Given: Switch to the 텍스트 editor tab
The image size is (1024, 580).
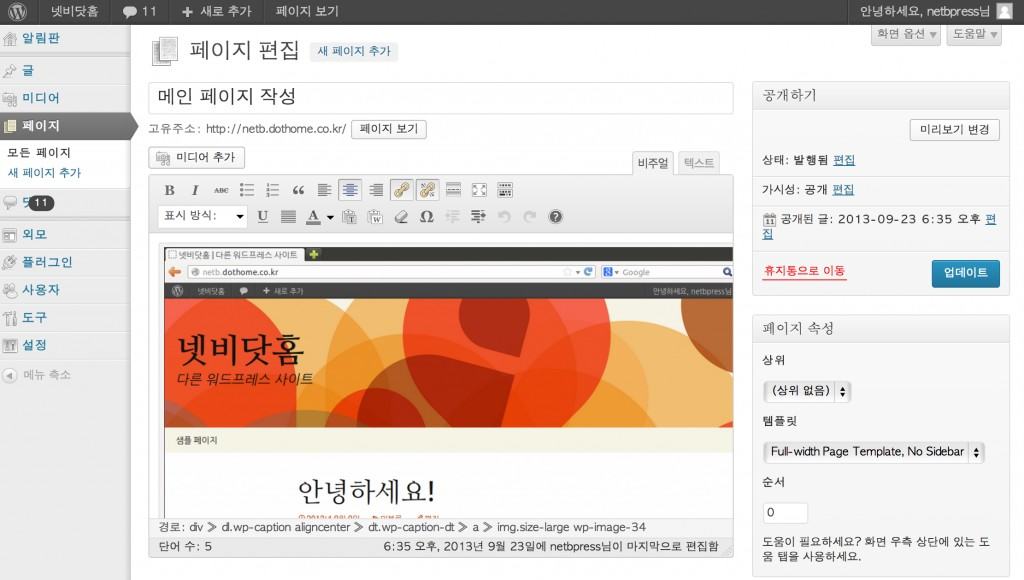Looking at the screenshot, I should pyautogui.click(x=698, y=163).
